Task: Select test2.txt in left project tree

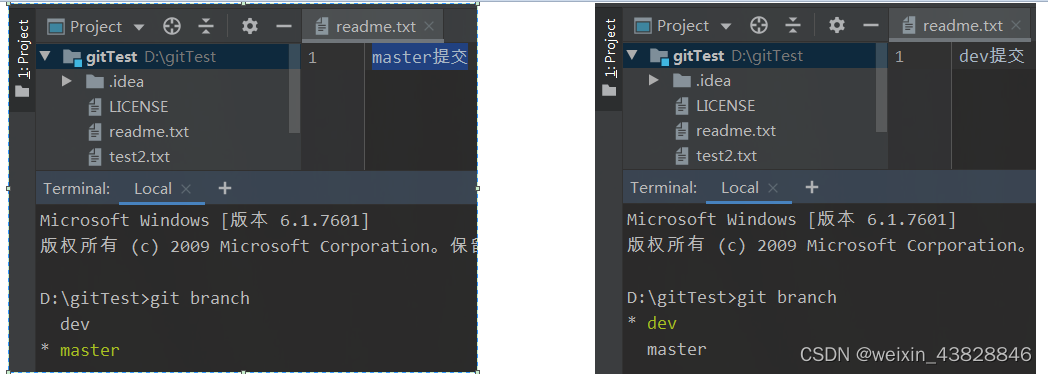Action: (x=129, y=157)
